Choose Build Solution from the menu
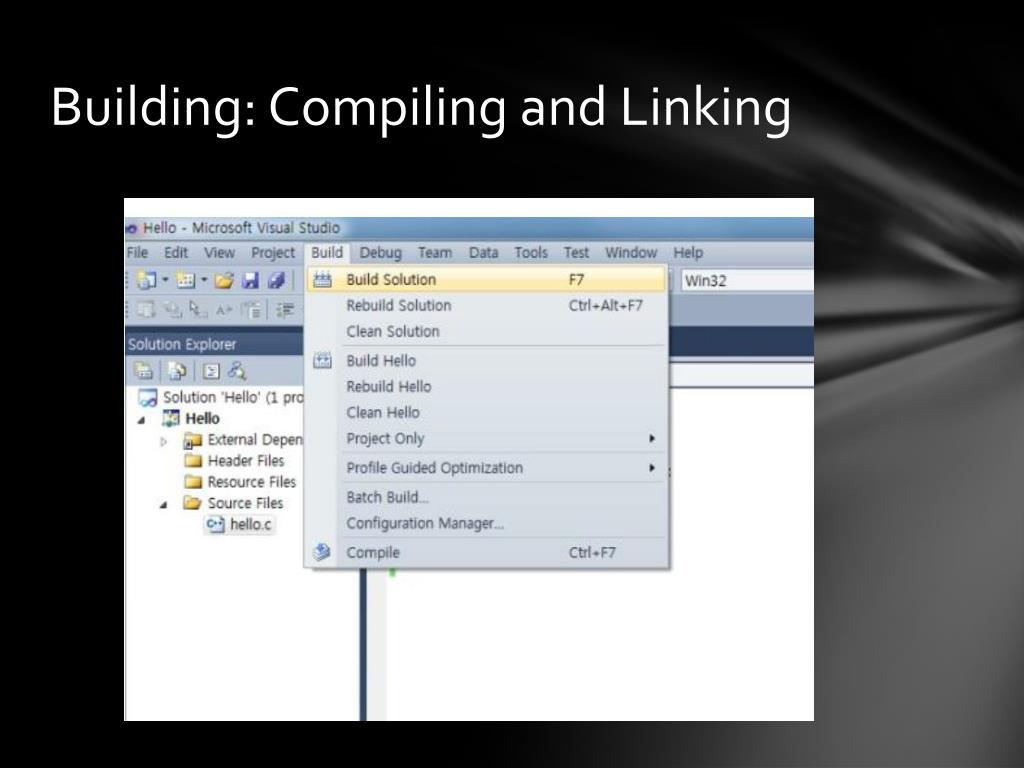The width and height of the screenshot is (1024, 768). pyautogui.click(x=487, y=280)
